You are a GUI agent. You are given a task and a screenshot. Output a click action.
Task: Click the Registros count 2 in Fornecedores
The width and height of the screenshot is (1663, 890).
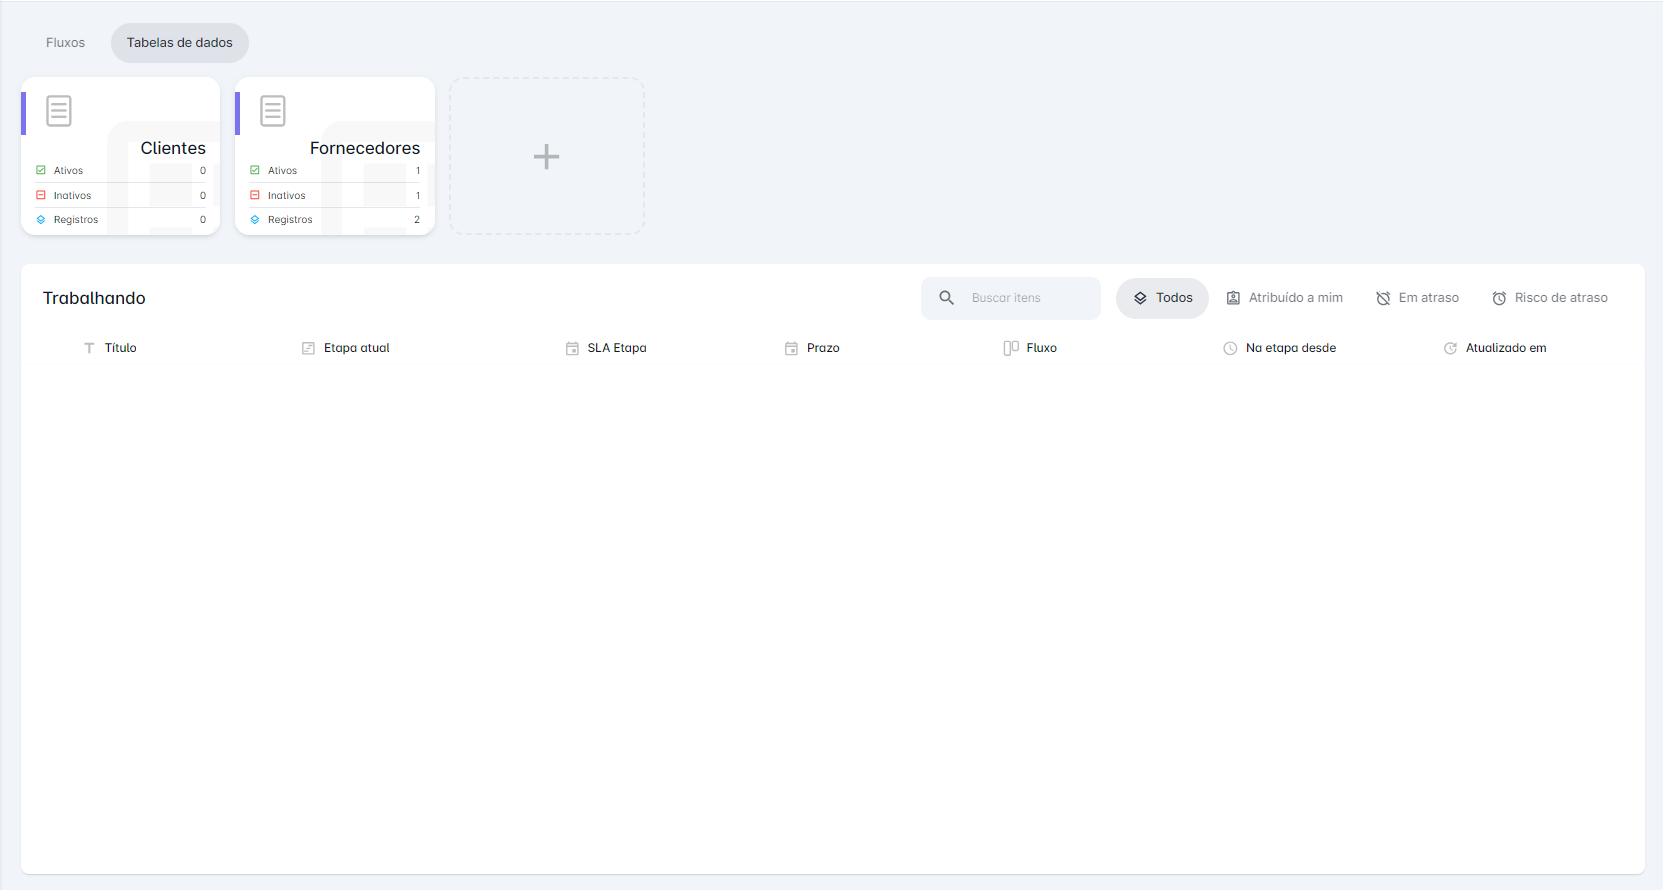[x=417, y=220]
